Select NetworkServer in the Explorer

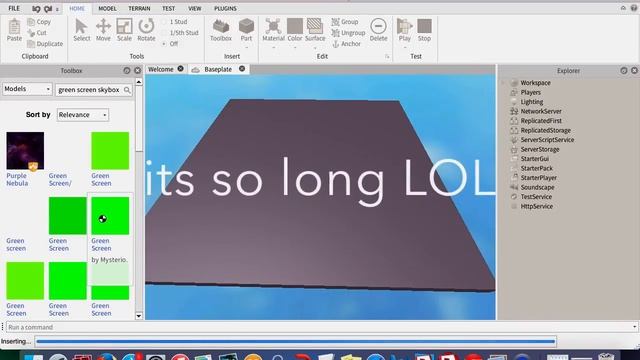tap(541, 111)
